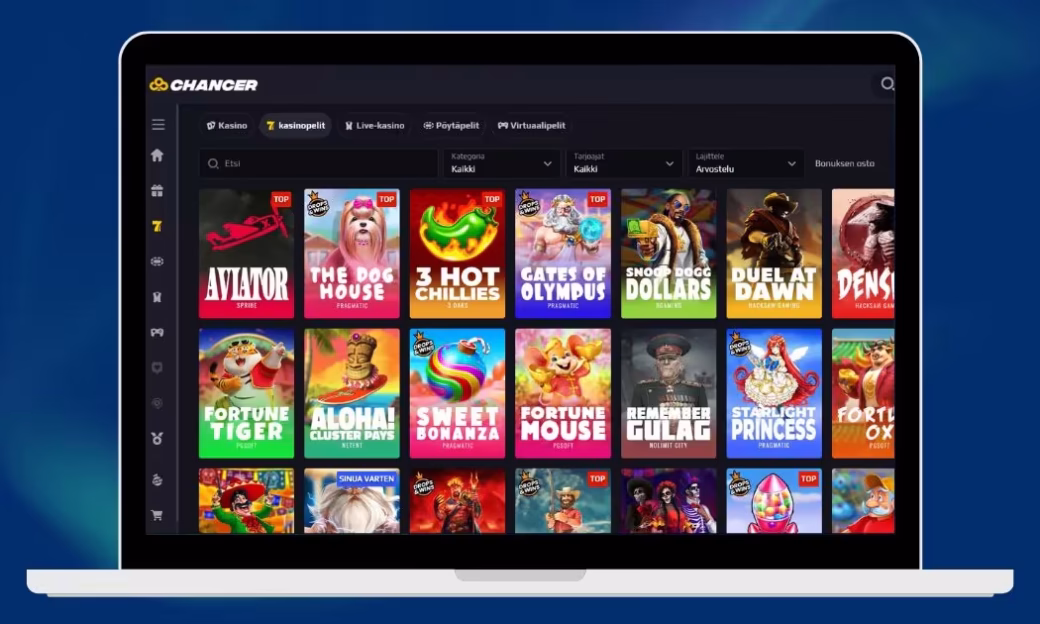Screen dimensions: 1040x624
Task: Expand the Kategoria dropdown
Action: tap(501, 163)
